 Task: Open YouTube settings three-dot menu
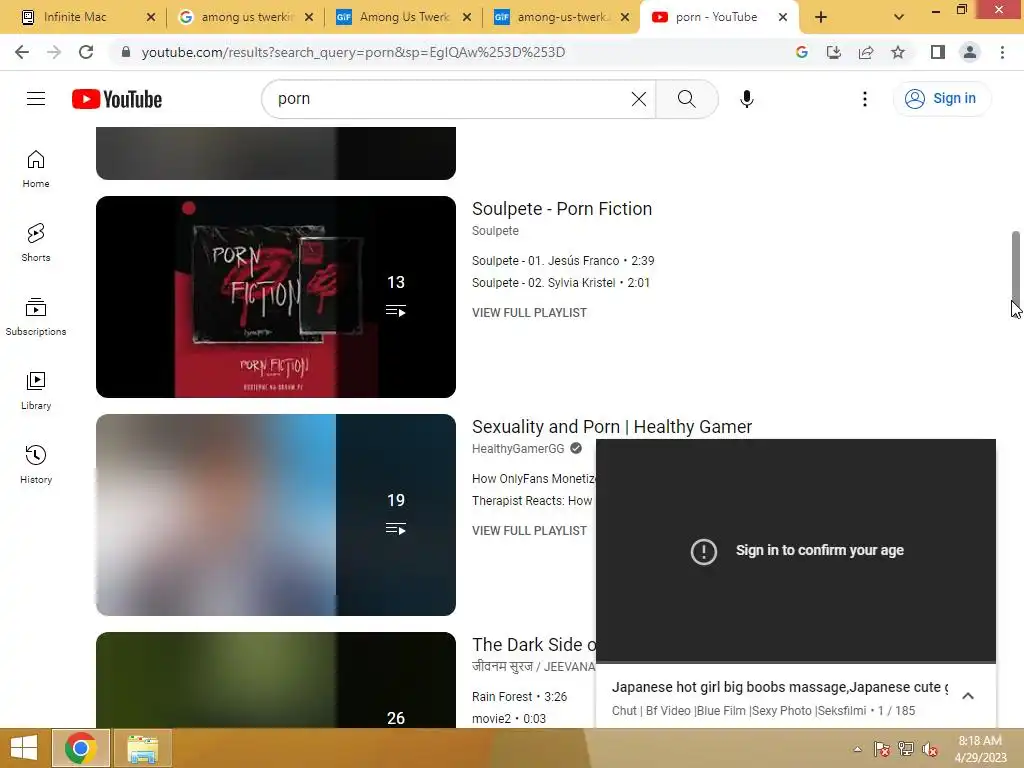(865, 99)
